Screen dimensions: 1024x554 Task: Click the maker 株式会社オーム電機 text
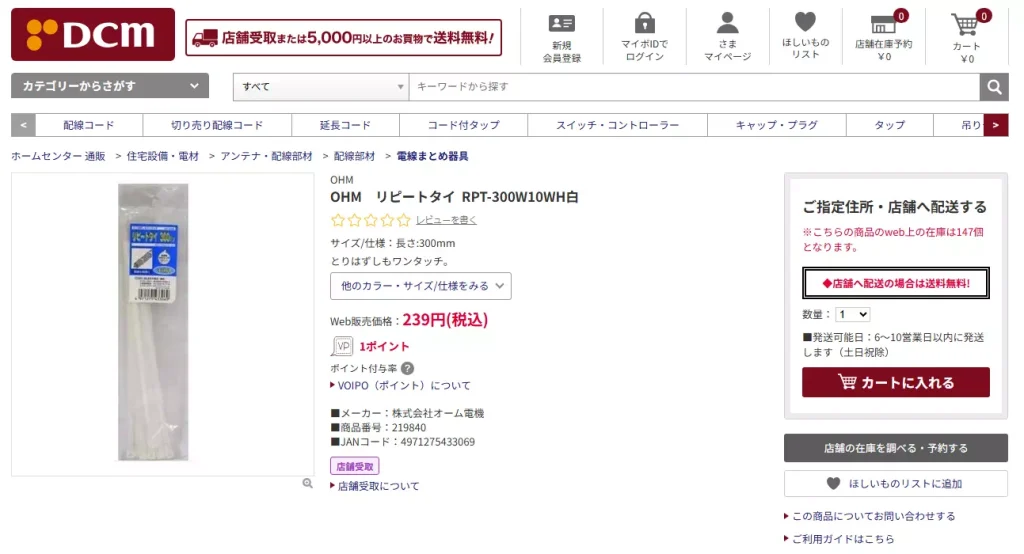point(438,413)
